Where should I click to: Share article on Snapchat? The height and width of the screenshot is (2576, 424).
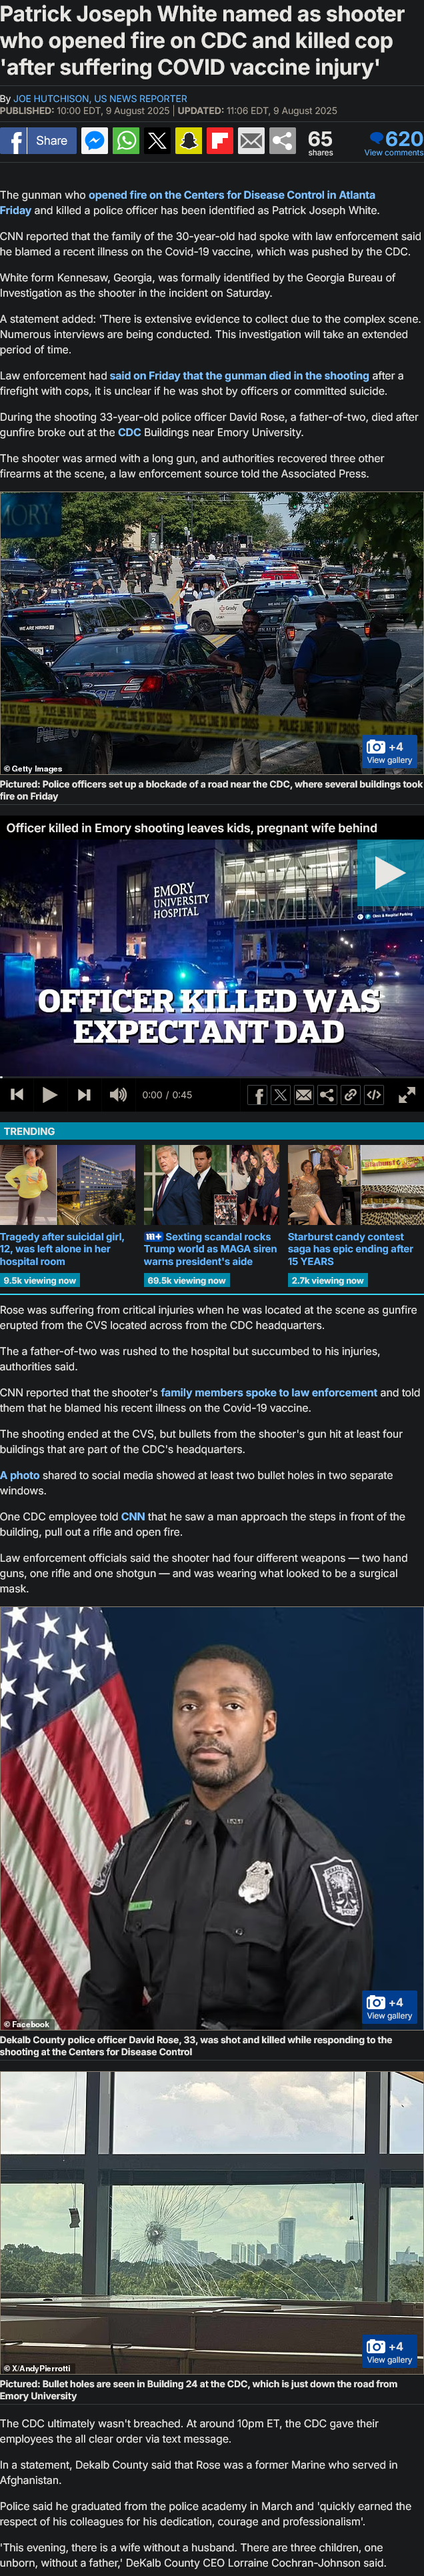point(188,141)
